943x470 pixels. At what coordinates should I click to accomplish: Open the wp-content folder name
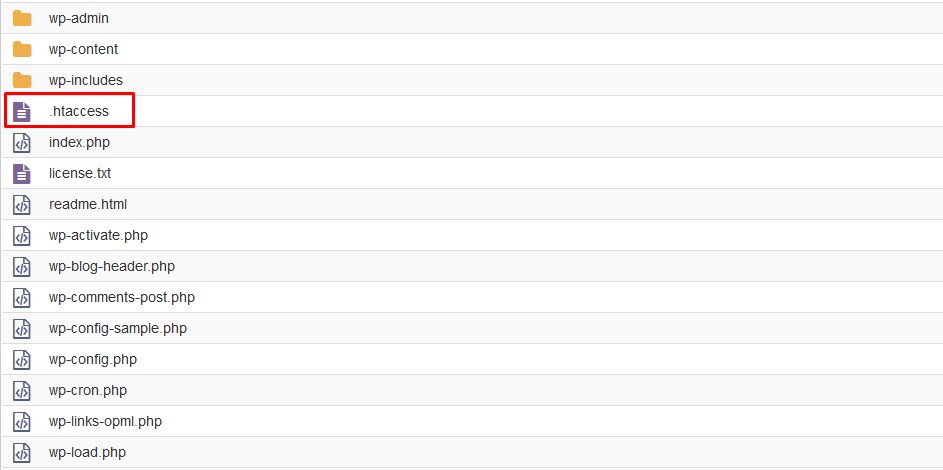click(x=84, y=49)
